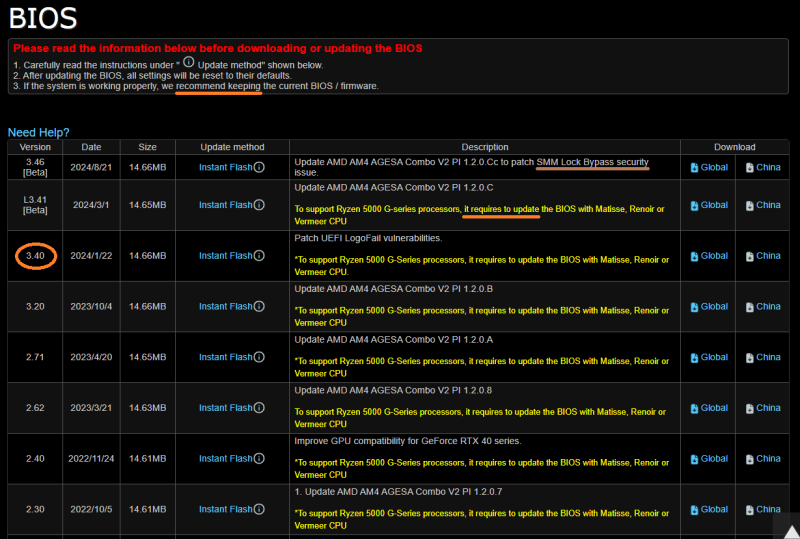Viewport: 800px width, 539px height.
Task: Open the Instant Flash link for version 2.30
Action: tap(226, 509)
